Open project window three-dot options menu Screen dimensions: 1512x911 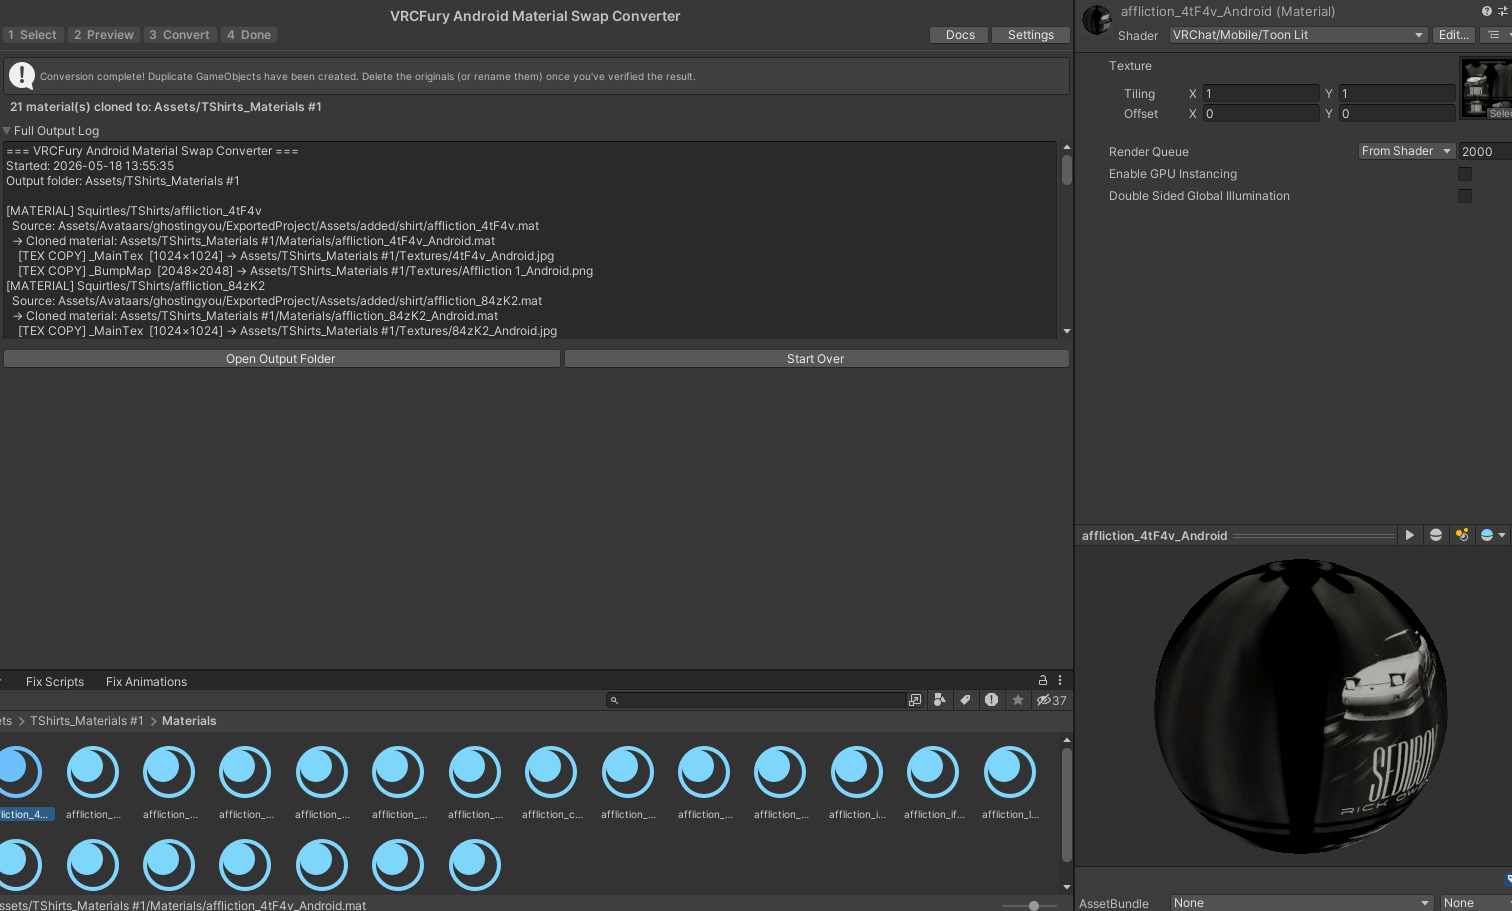pos(1060,680)
